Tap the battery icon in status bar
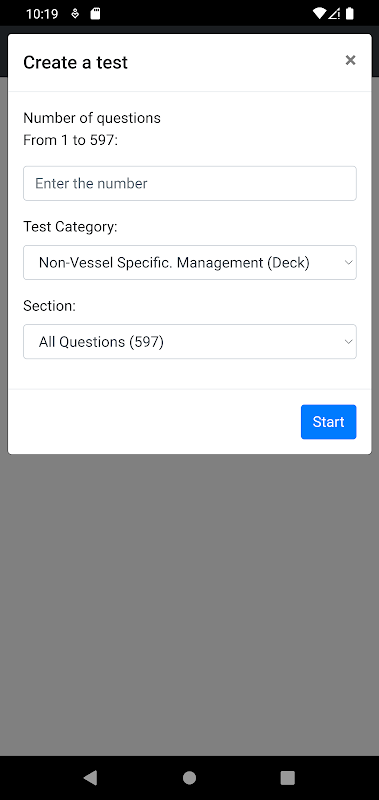379x800 pixels. [350, 14]
